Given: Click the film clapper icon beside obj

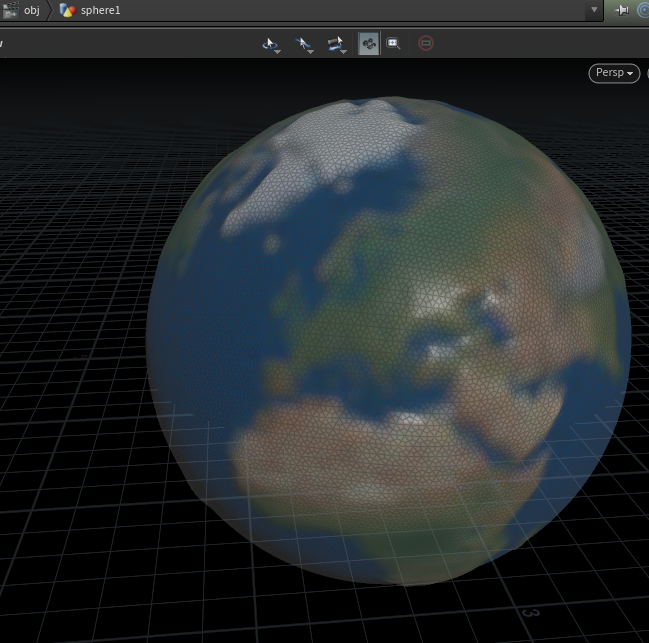Looking at the screenshot, I should [10, 10].
